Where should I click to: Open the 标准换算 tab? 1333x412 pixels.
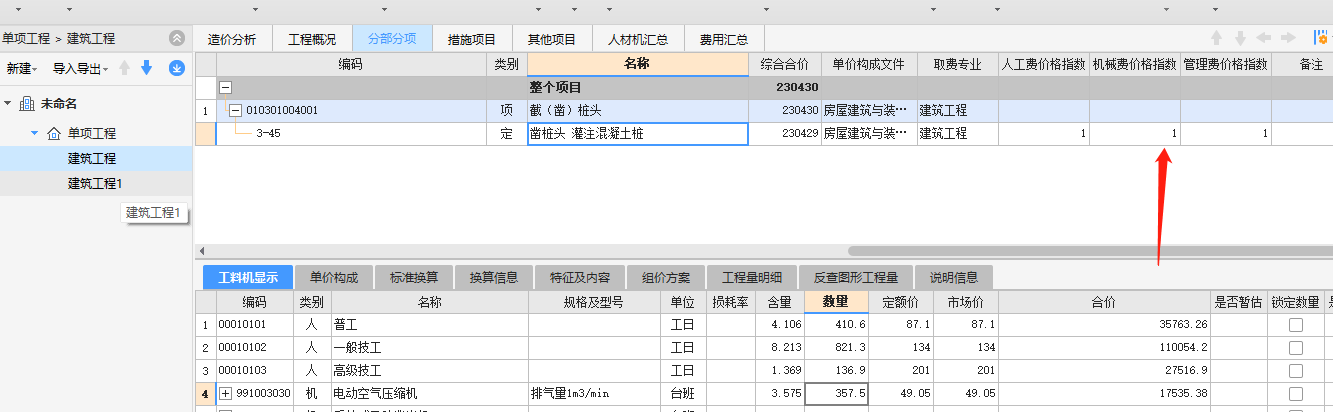coord(414,277)
